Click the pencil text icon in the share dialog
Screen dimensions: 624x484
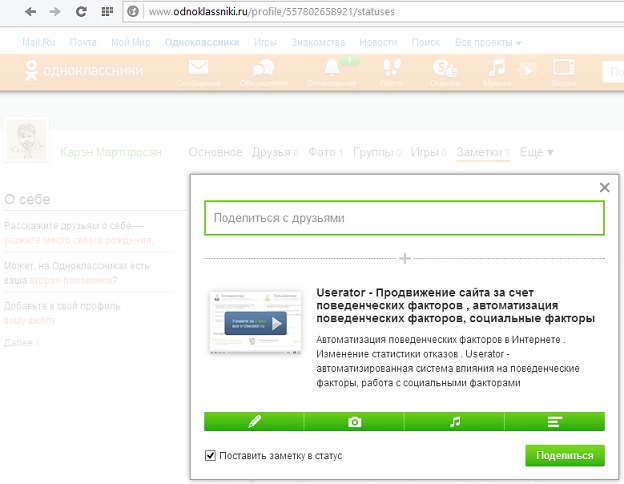(x=254, y=422)
